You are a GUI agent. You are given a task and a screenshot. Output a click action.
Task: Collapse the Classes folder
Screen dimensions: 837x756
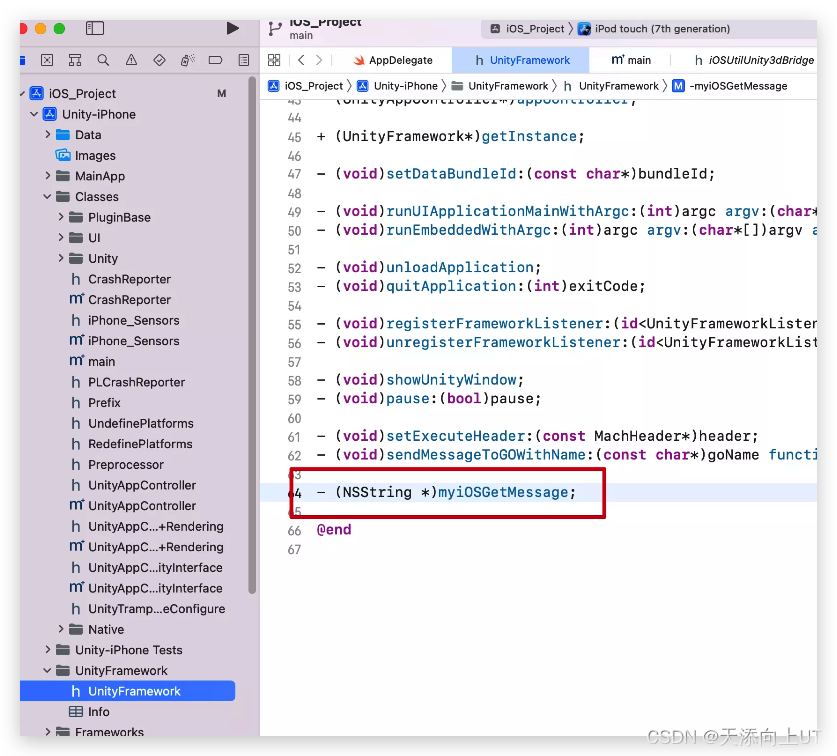[48, 196]
